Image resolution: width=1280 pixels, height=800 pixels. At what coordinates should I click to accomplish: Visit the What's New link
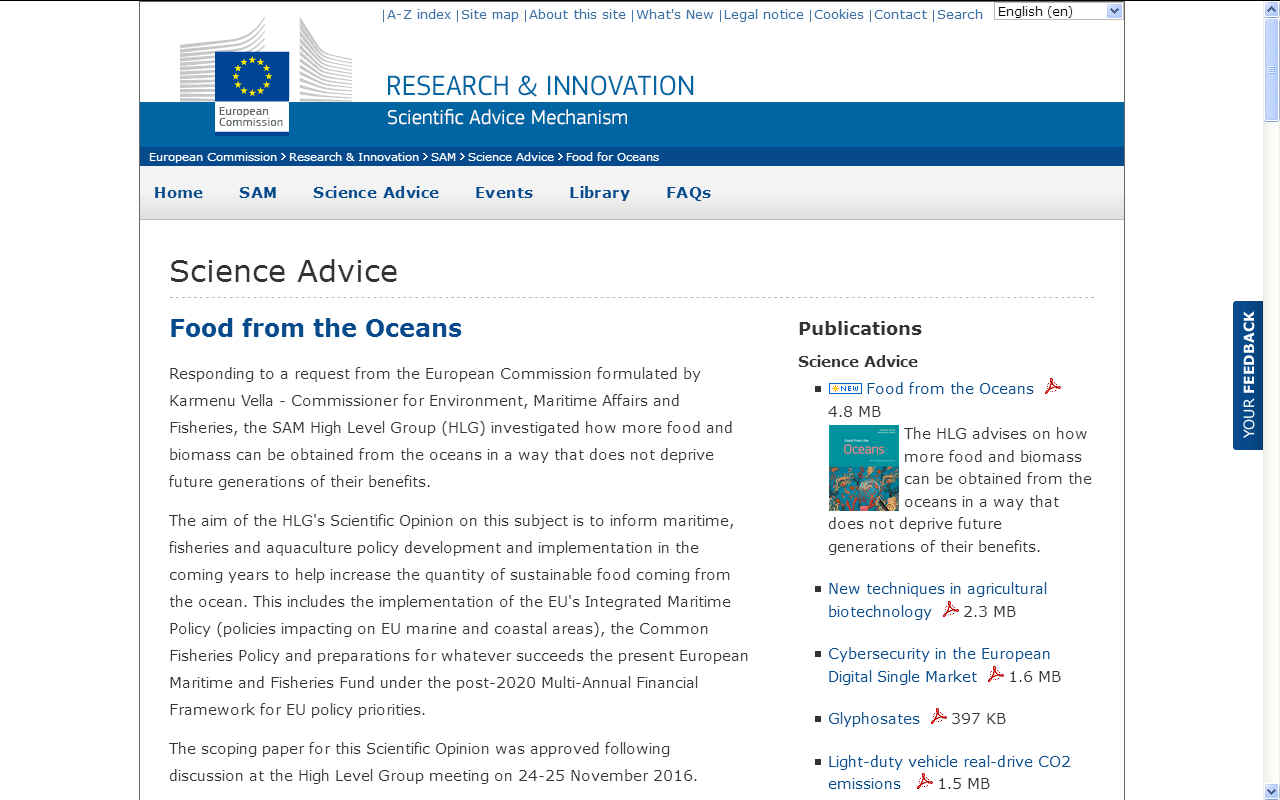click(675, 14)
